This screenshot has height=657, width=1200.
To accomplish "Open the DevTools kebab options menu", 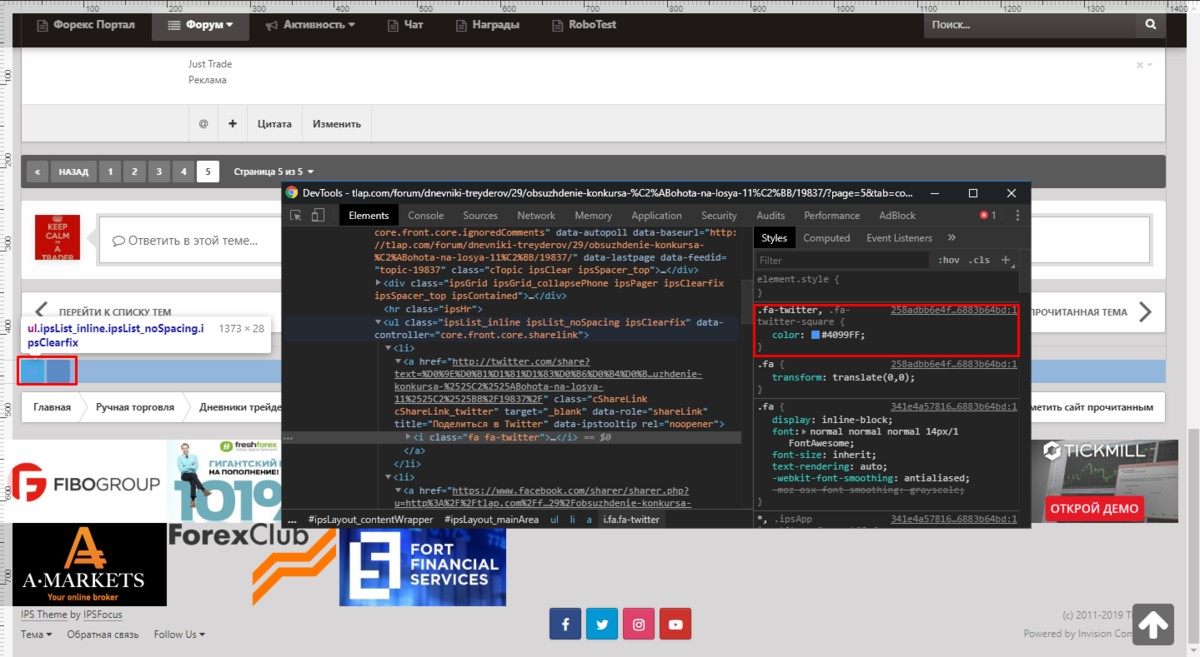I will (1016, 215).
